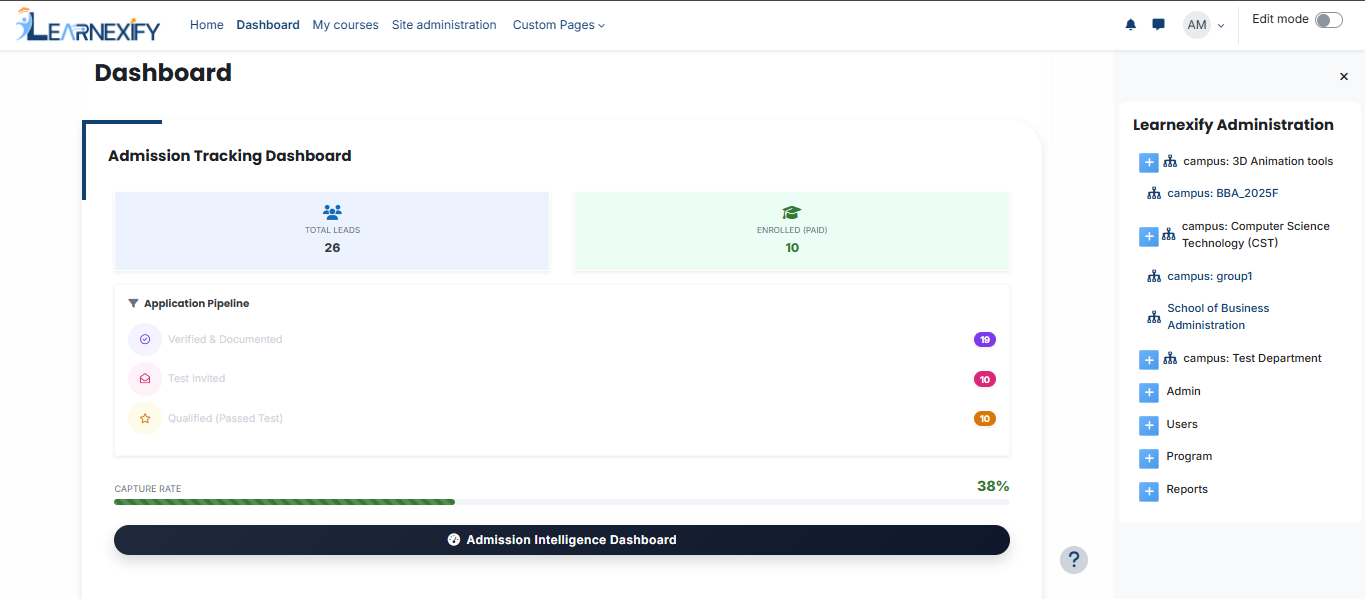Toggle the Edit mode switch
The image size is (1365, 599).
pos(1328,20)
